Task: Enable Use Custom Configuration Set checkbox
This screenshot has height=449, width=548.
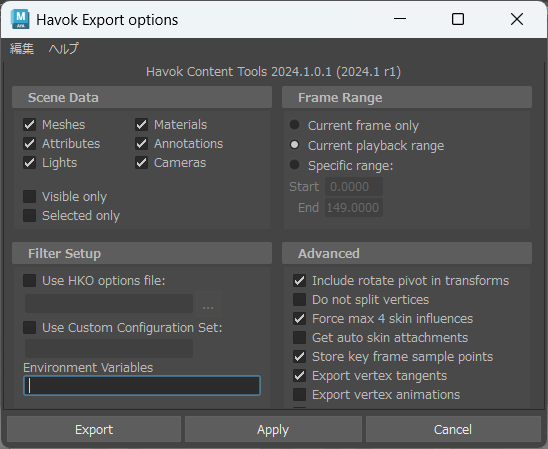Action: [30, 327]
